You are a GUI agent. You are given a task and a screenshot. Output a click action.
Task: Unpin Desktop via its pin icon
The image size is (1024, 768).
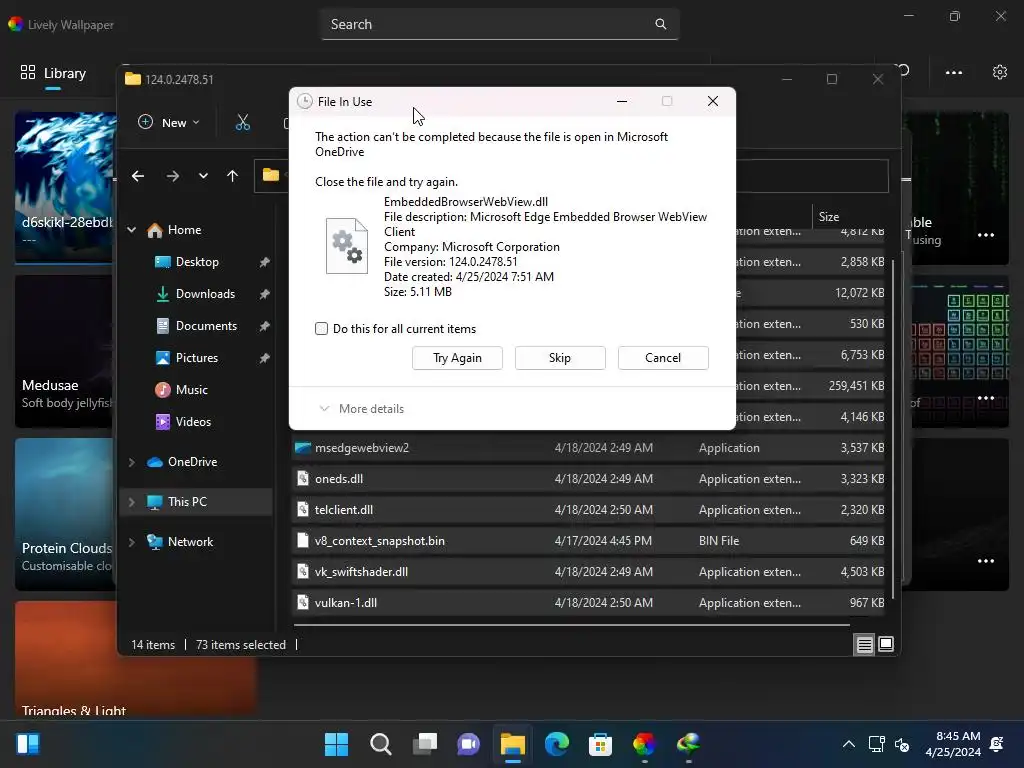click(x=264, y=262)
